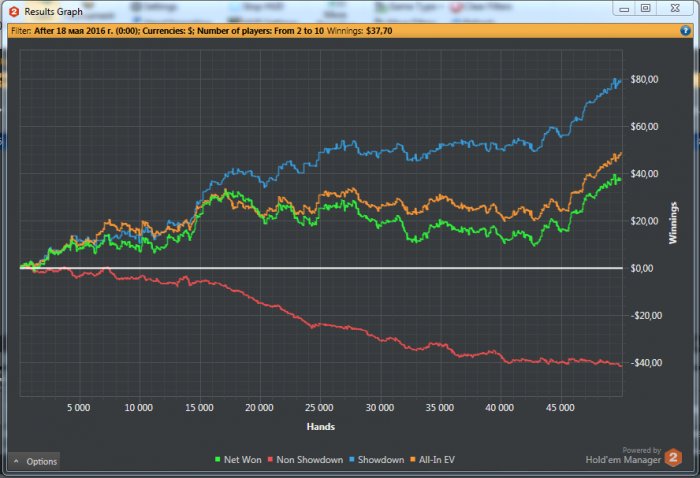The width and height of the screenshot is (700, 478).
Task: Click the Hold'em Manager icon in title bar
Action: tap(14, 12)
